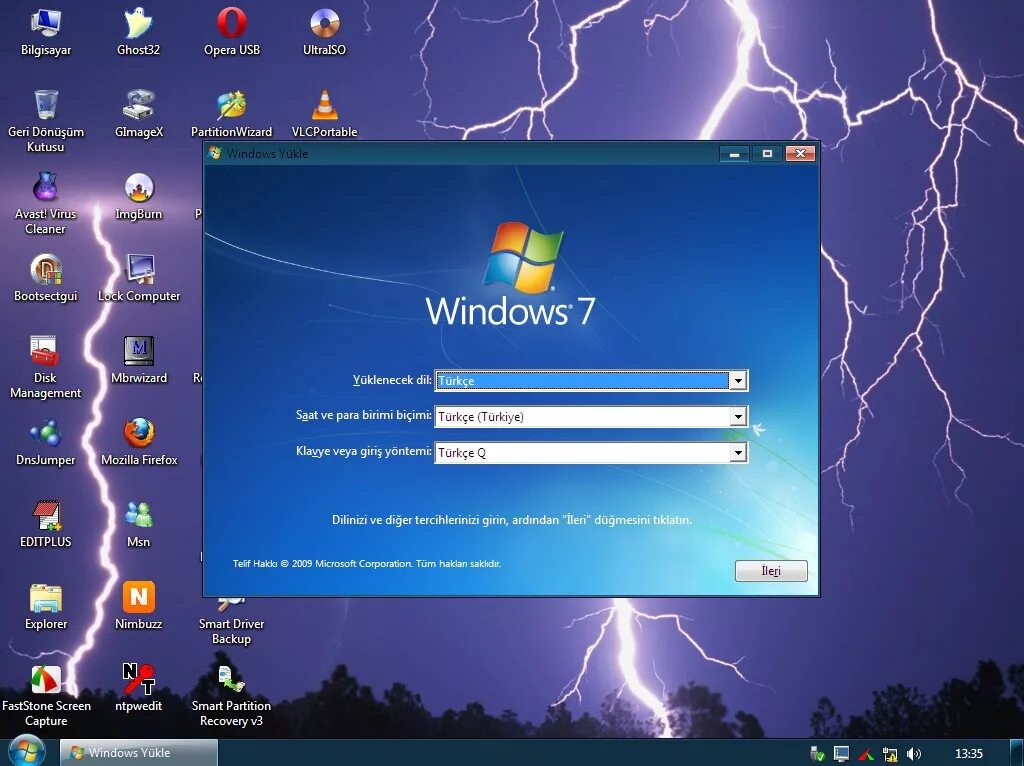
Task: Open the network warning tray icon
Action: click(889, 754)
